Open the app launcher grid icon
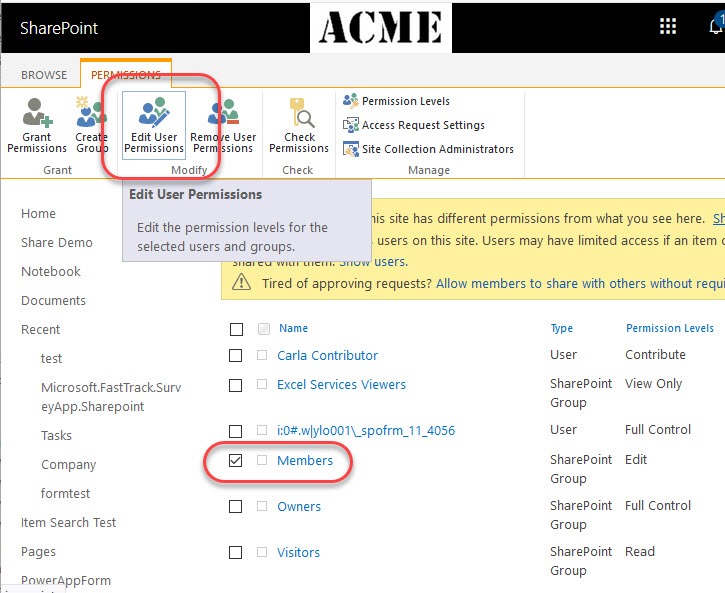Screen dimensions: 725x593 coord(669,27)
